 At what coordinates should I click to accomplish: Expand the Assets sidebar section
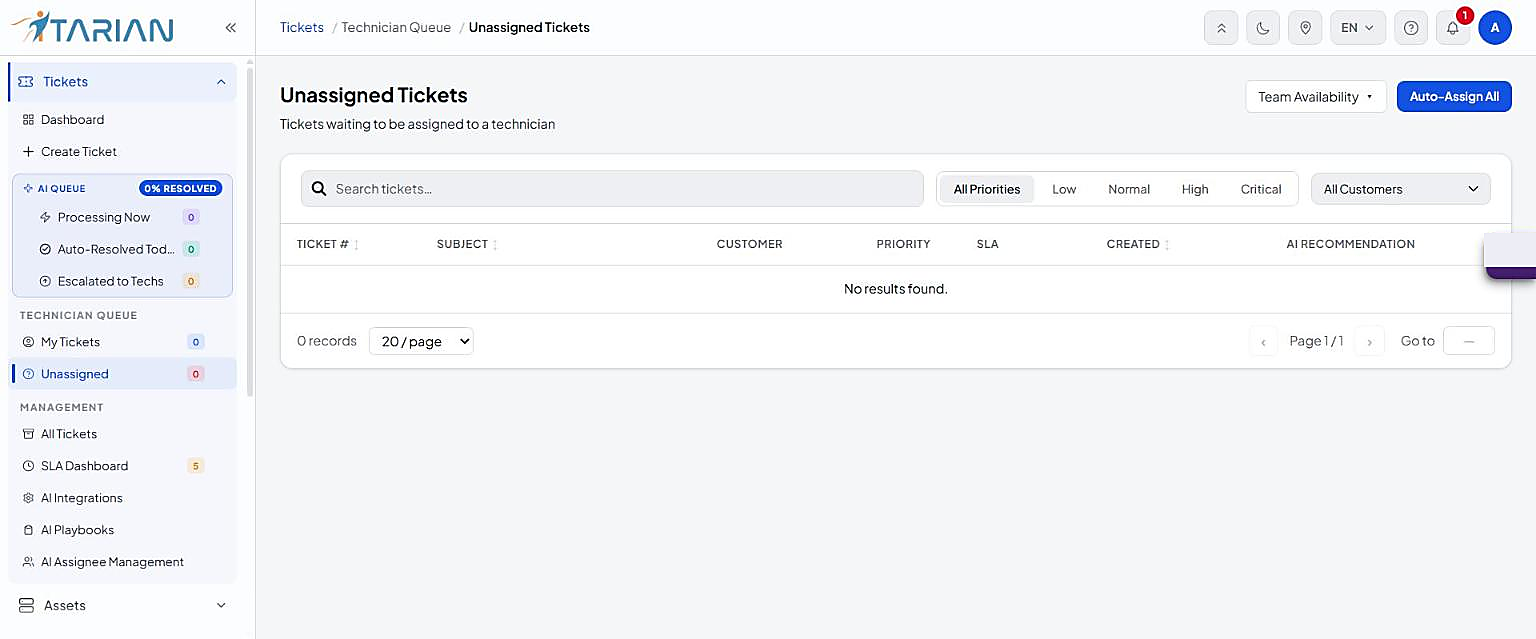[122, 606]
